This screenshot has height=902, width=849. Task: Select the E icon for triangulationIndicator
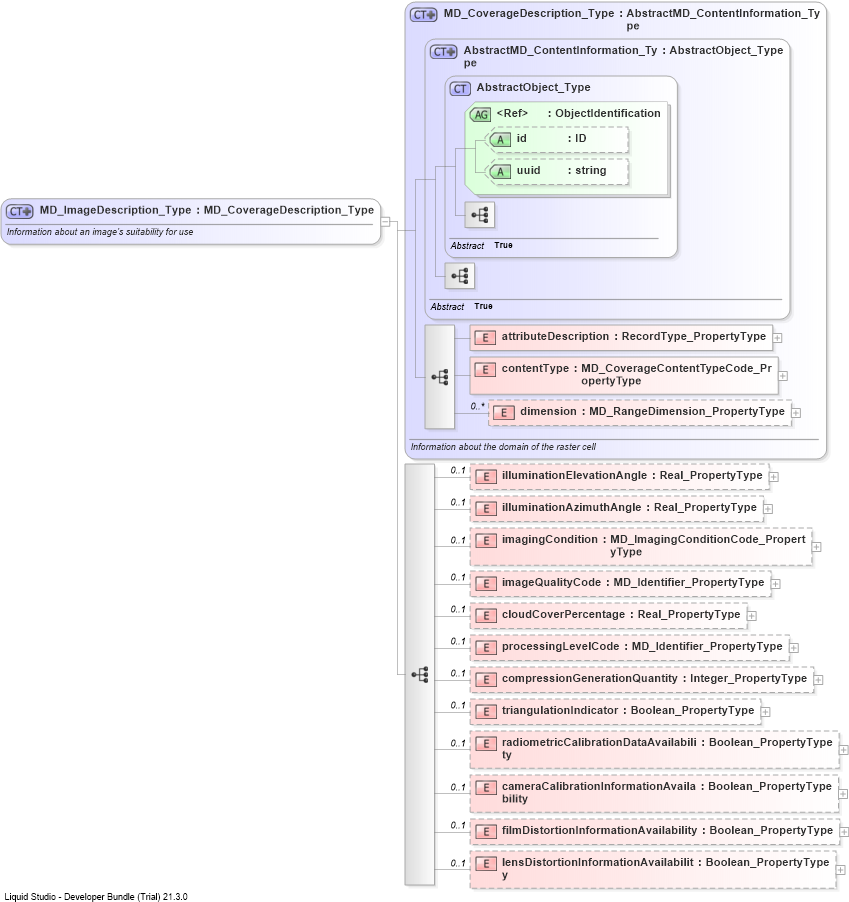(x=486, y=712)
